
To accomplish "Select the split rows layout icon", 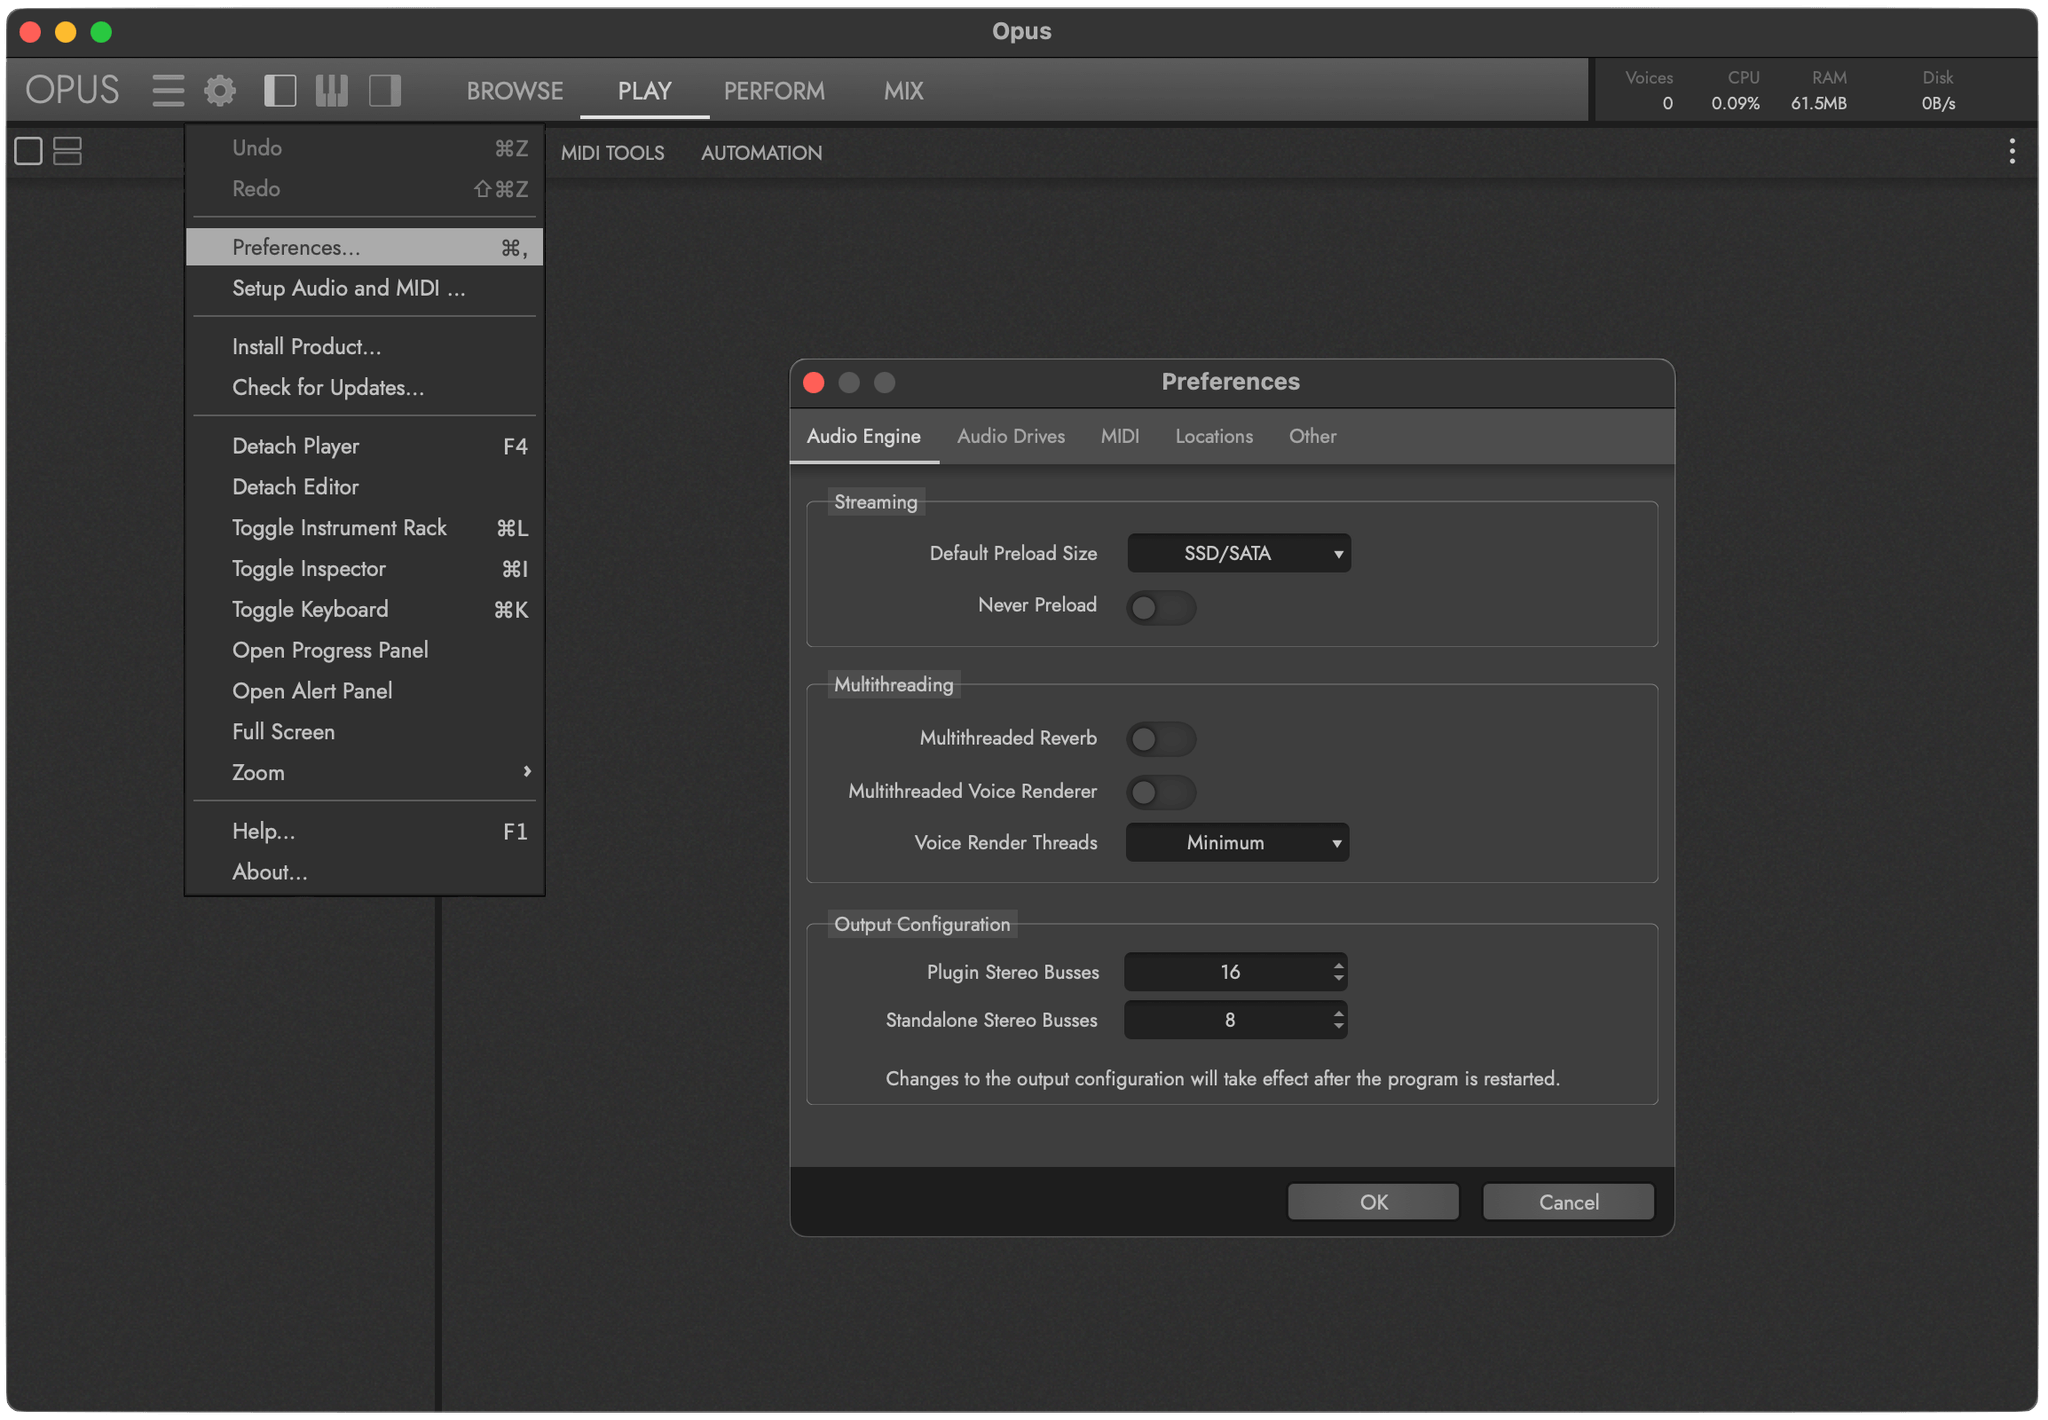I will pos(67,151).
